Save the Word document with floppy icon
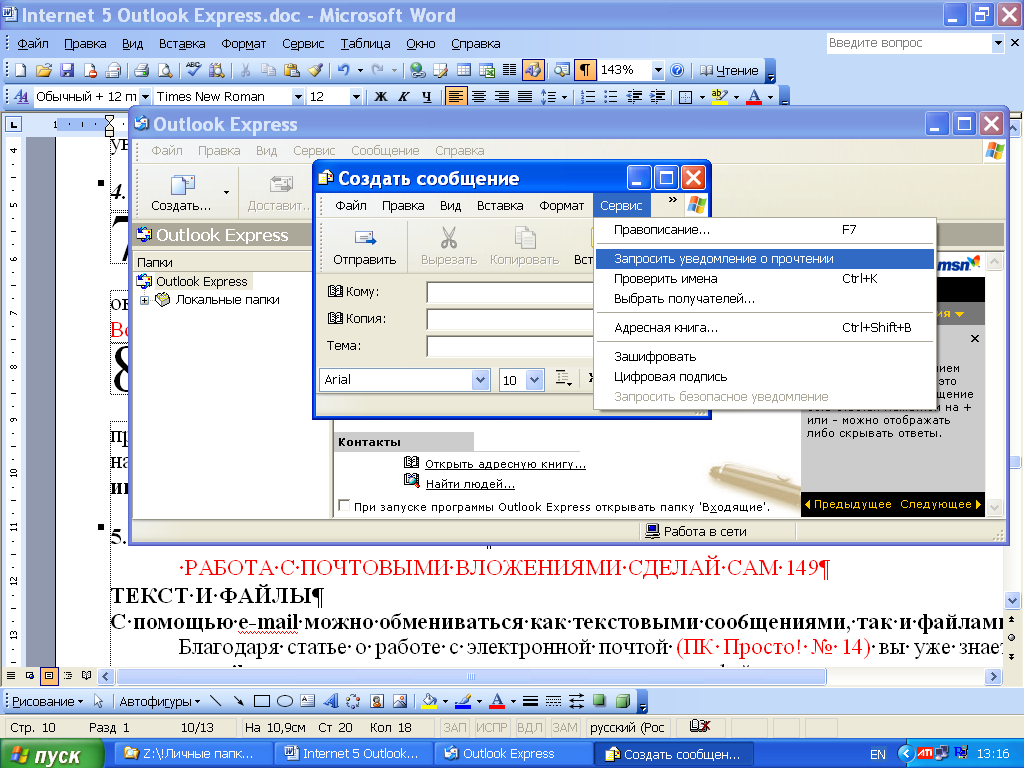1024x768 pixels. click(x=67, y=70)
